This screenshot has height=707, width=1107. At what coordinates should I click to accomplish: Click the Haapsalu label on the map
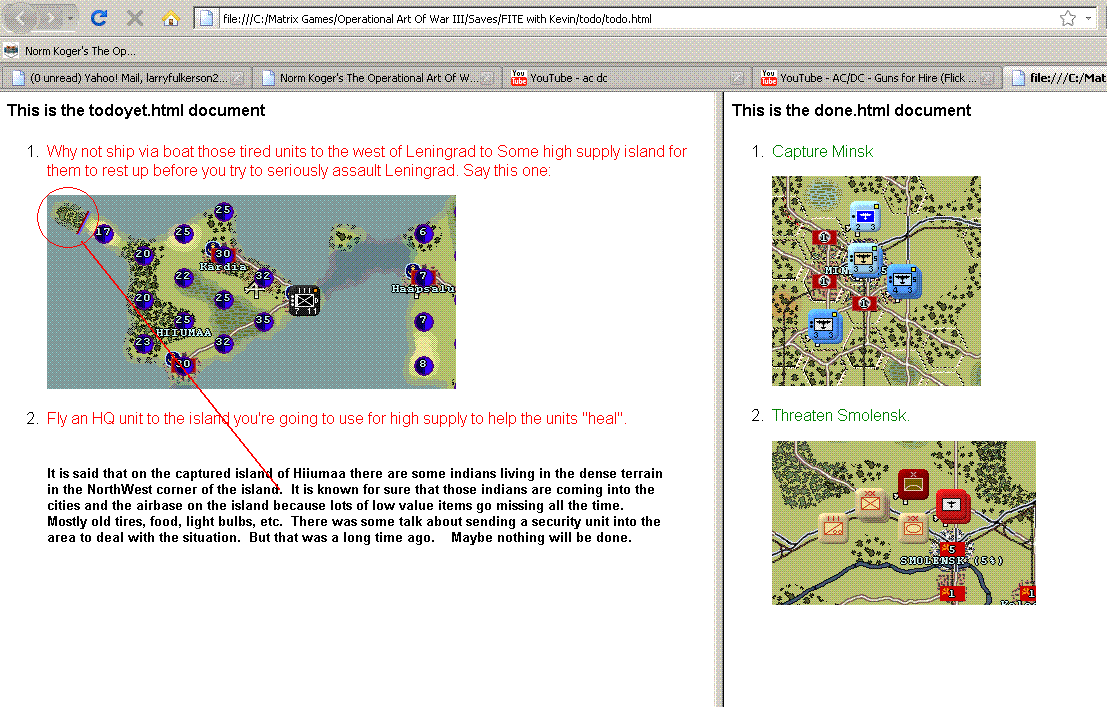pos(424,289)
